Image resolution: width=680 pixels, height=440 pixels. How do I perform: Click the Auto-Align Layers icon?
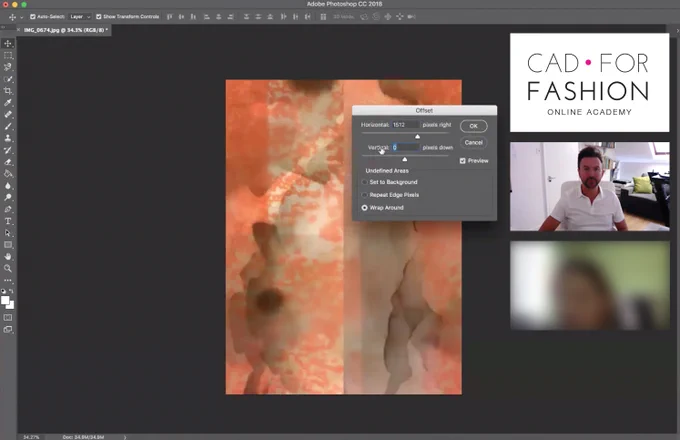click(x=323, y=16)
